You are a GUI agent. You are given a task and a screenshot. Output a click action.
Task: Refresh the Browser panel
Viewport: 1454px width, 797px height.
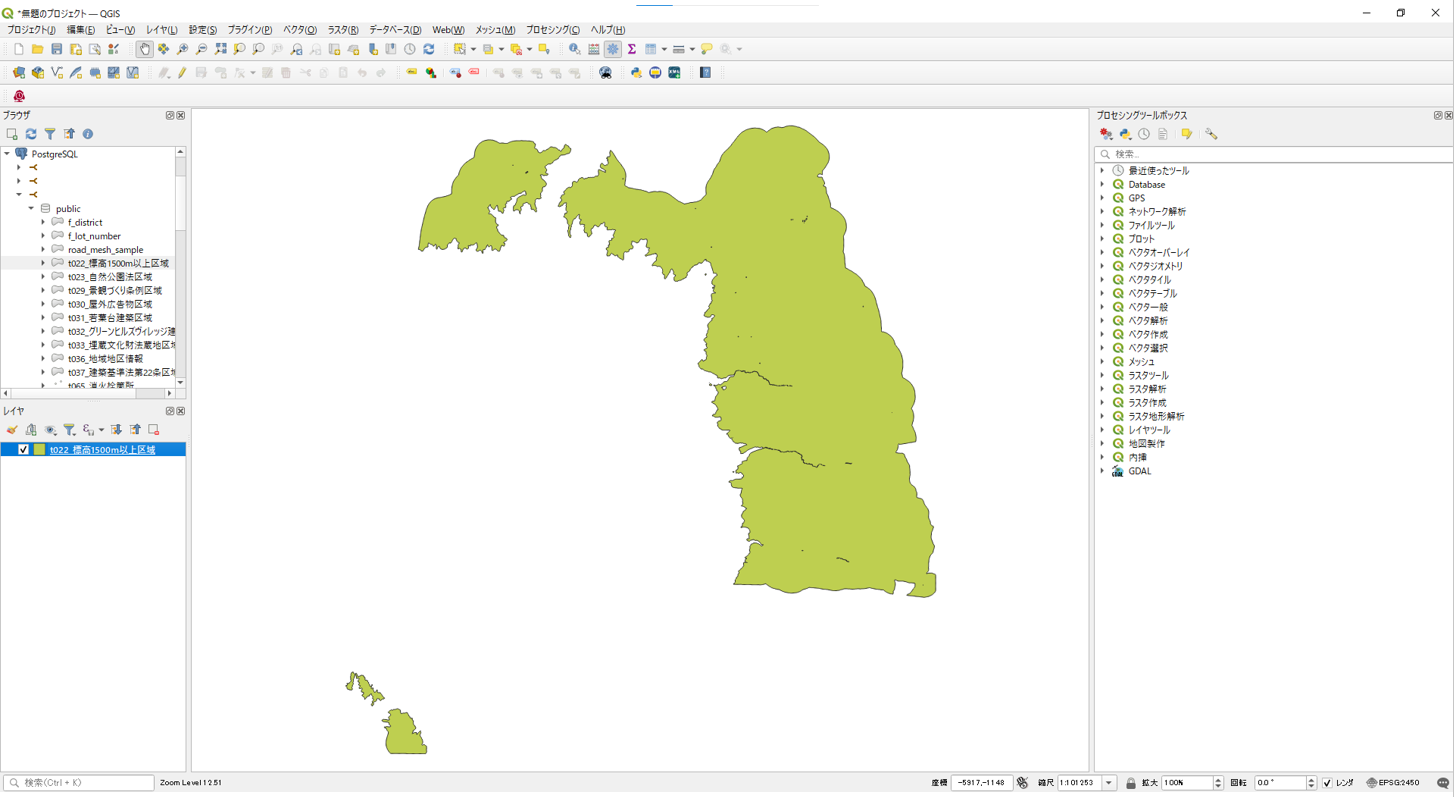click(31, 134)
